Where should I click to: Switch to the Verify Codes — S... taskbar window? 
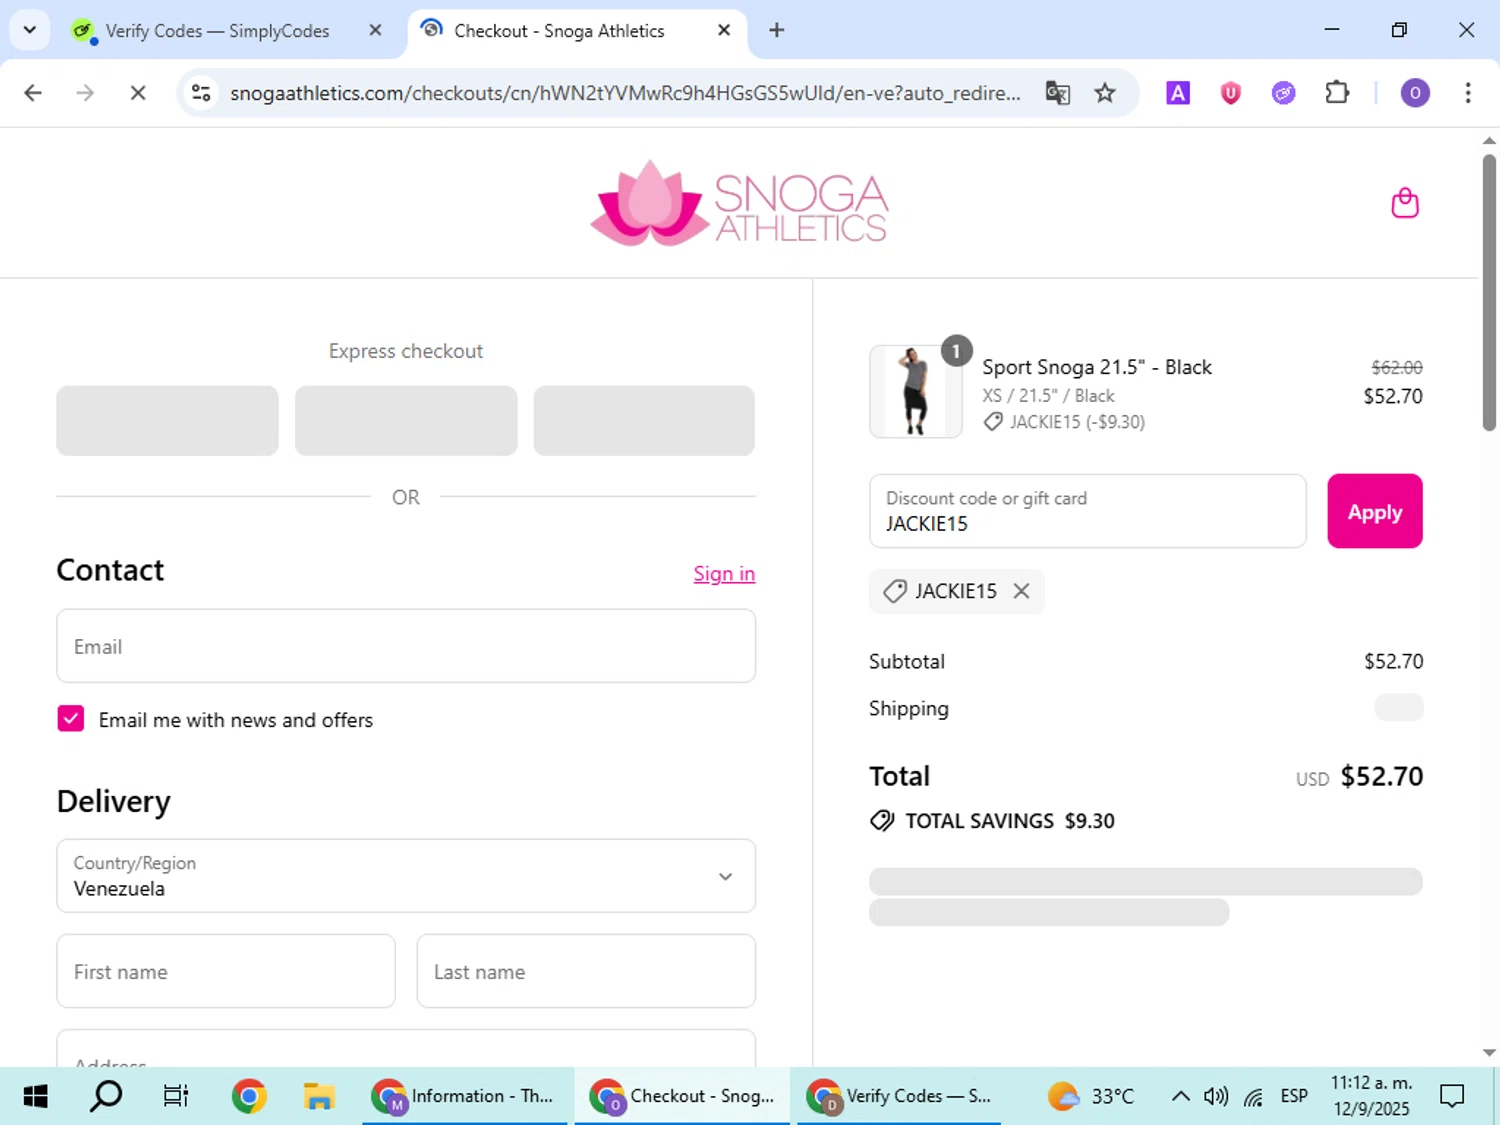[899, 1096]
